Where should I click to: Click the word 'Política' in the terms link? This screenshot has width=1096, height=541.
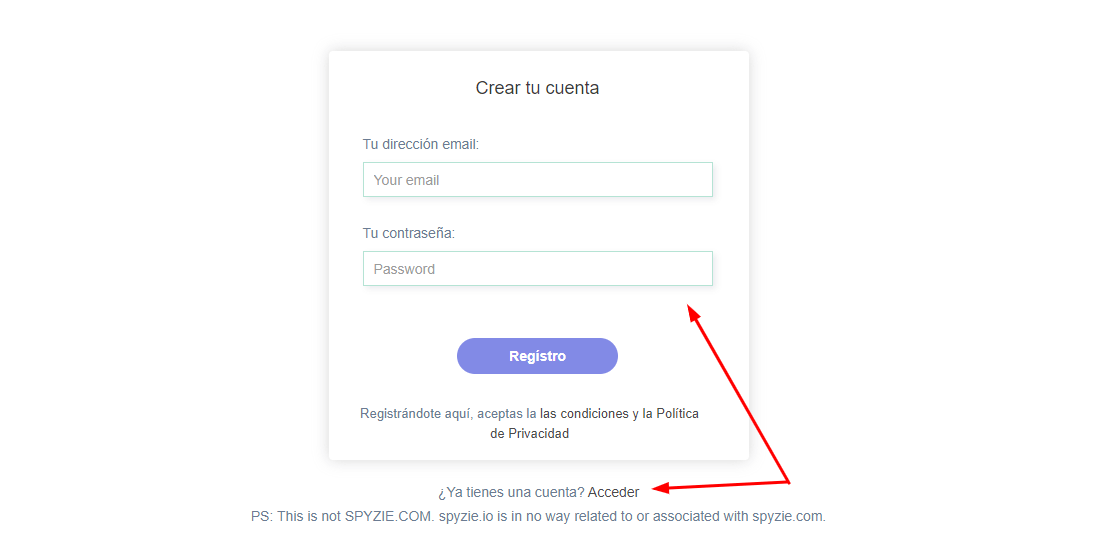coord(677,413)
